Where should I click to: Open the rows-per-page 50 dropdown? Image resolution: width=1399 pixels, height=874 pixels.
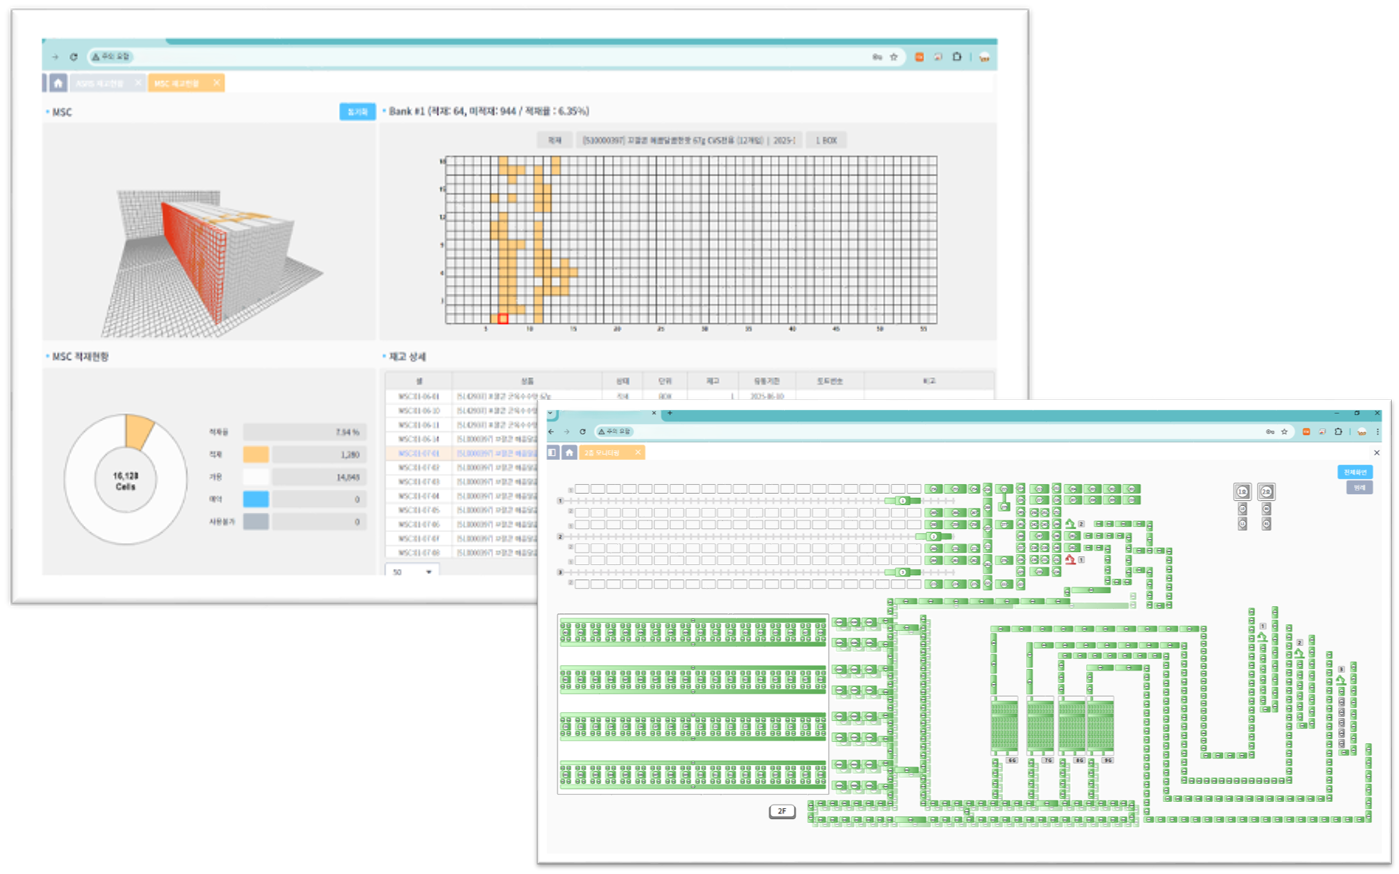412,572
